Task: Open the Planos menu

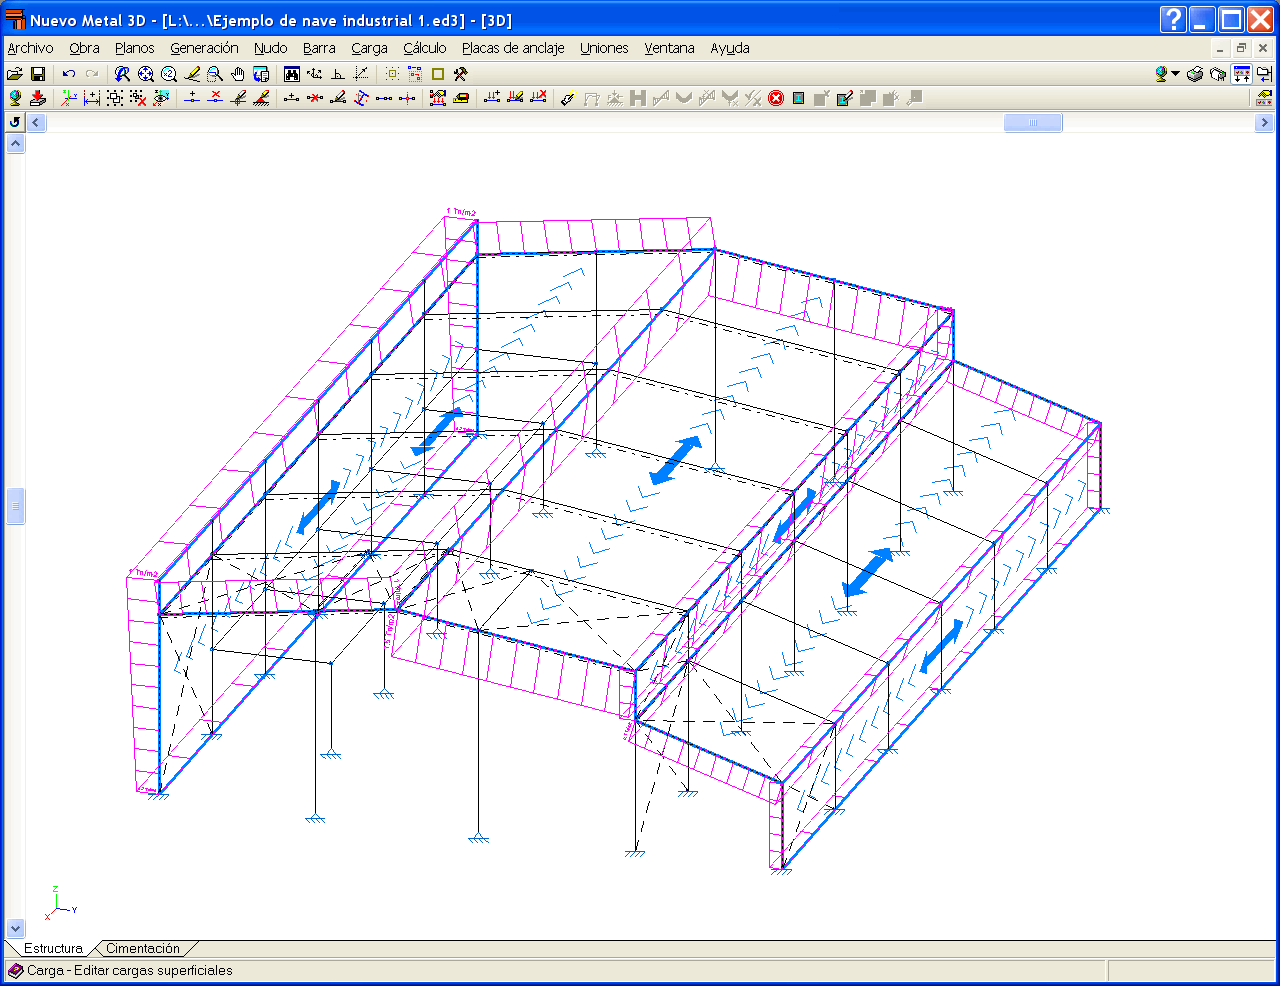Action: (134, 48)
